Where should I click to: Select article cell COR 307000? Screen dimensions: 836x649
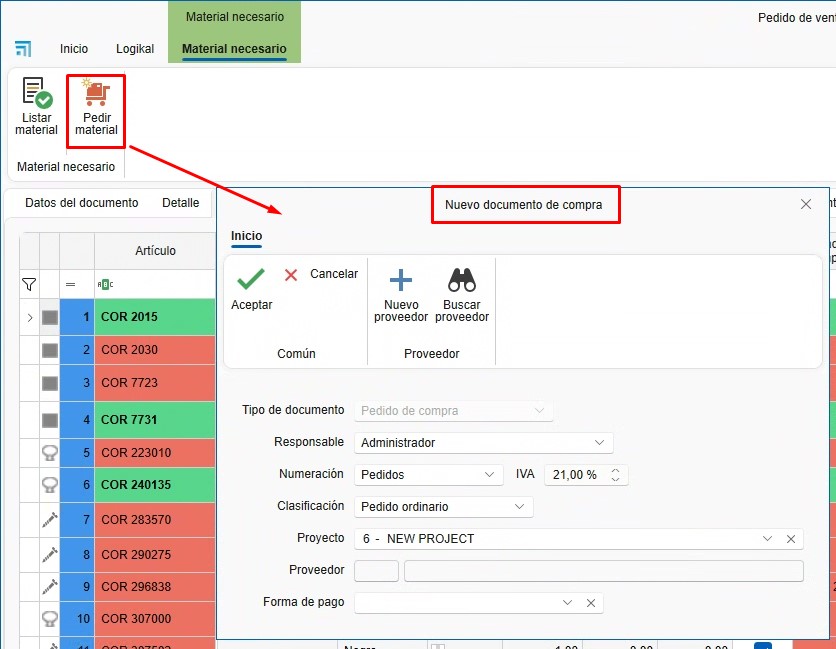click(155, 619)
